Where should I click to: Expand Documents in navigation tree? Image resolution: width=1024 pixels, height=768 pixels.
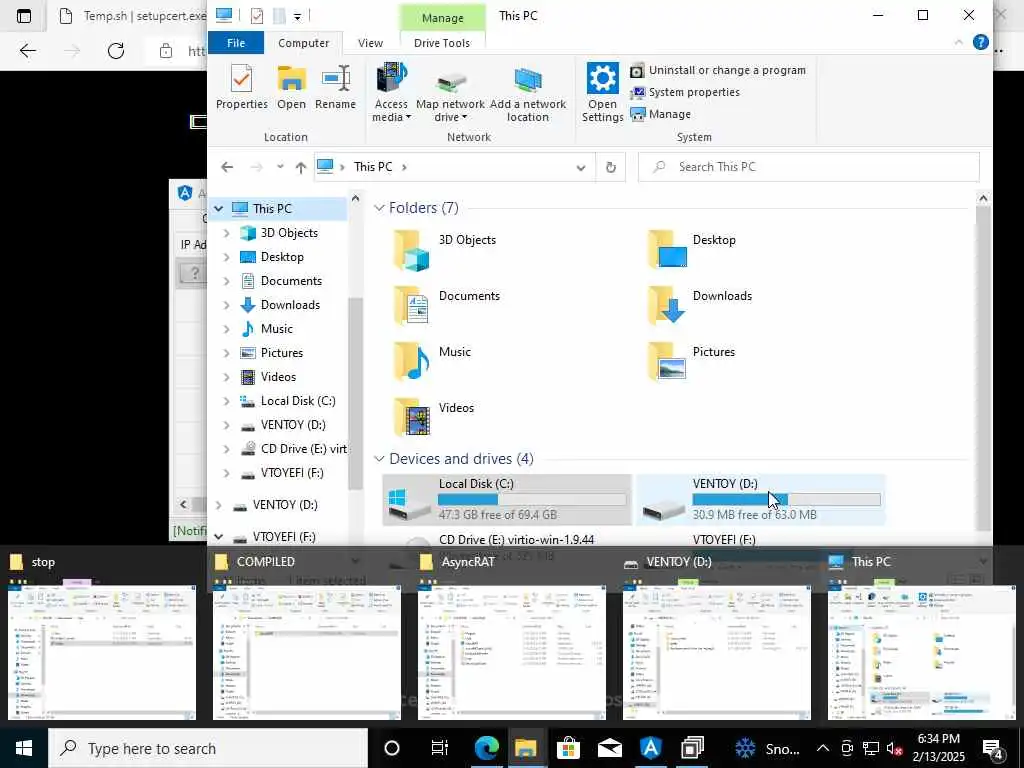(227, 281)
